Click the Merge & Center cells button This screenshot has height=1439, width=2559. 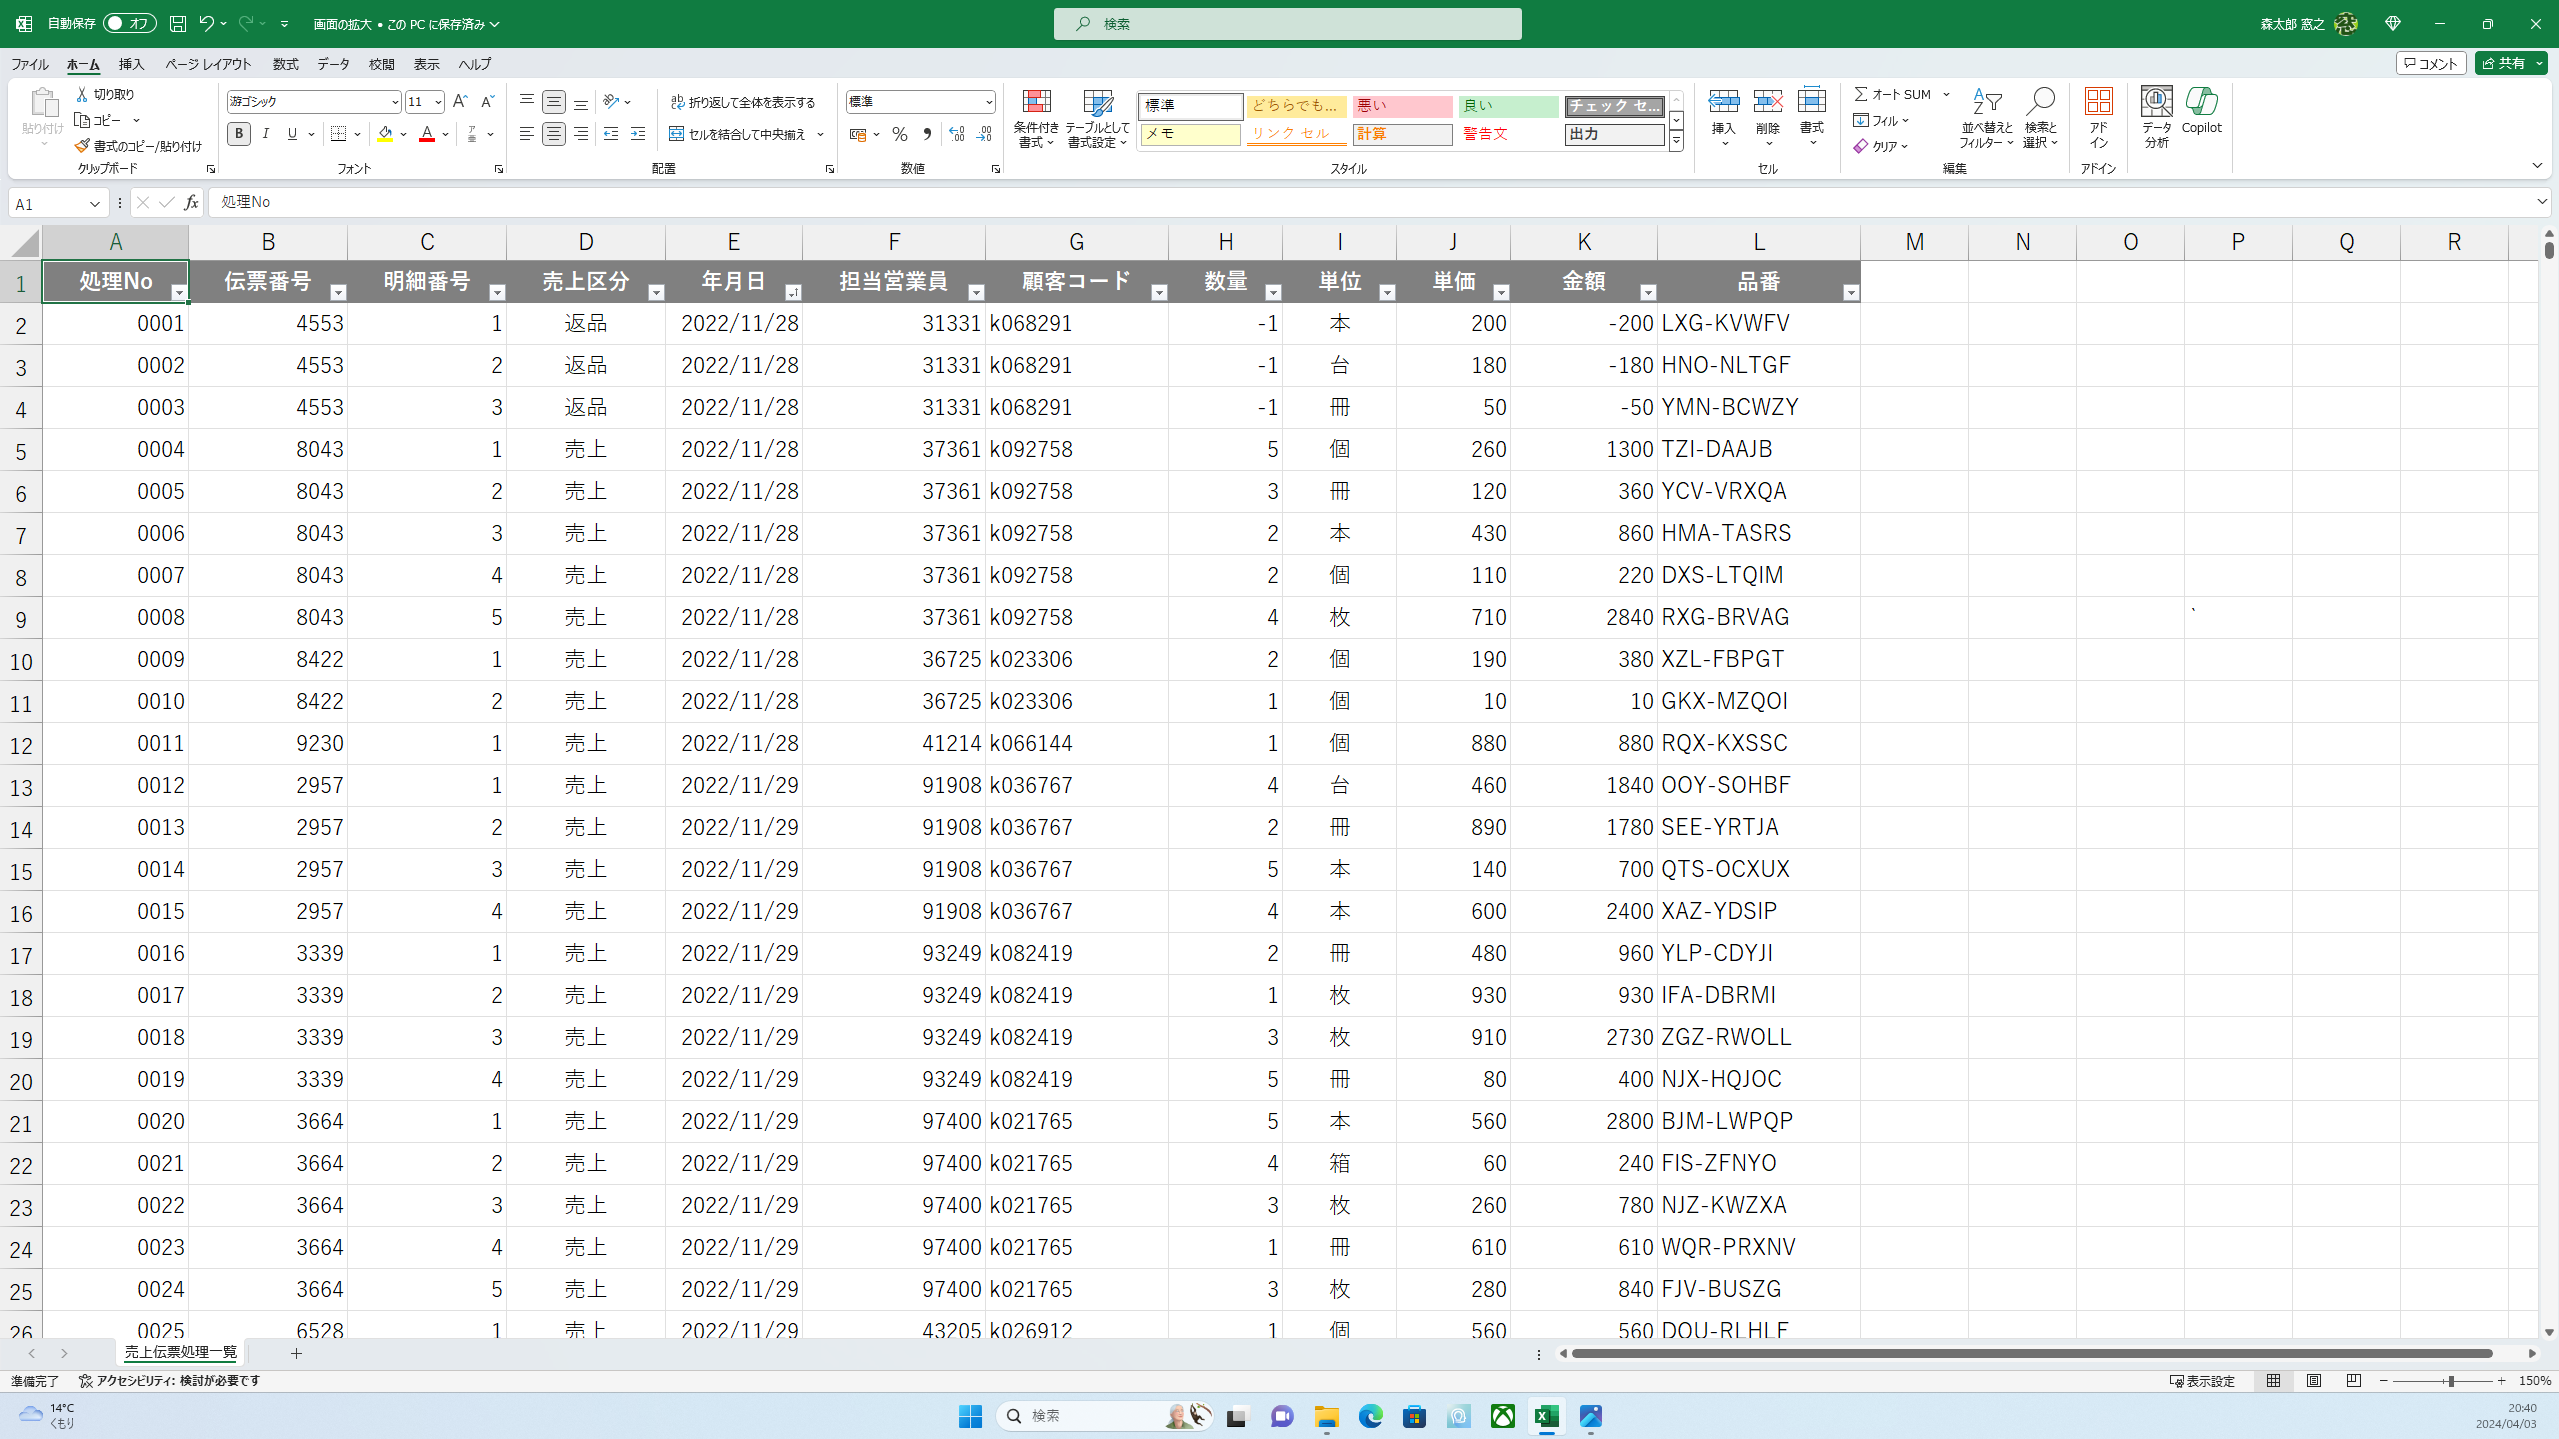point(738,134)
